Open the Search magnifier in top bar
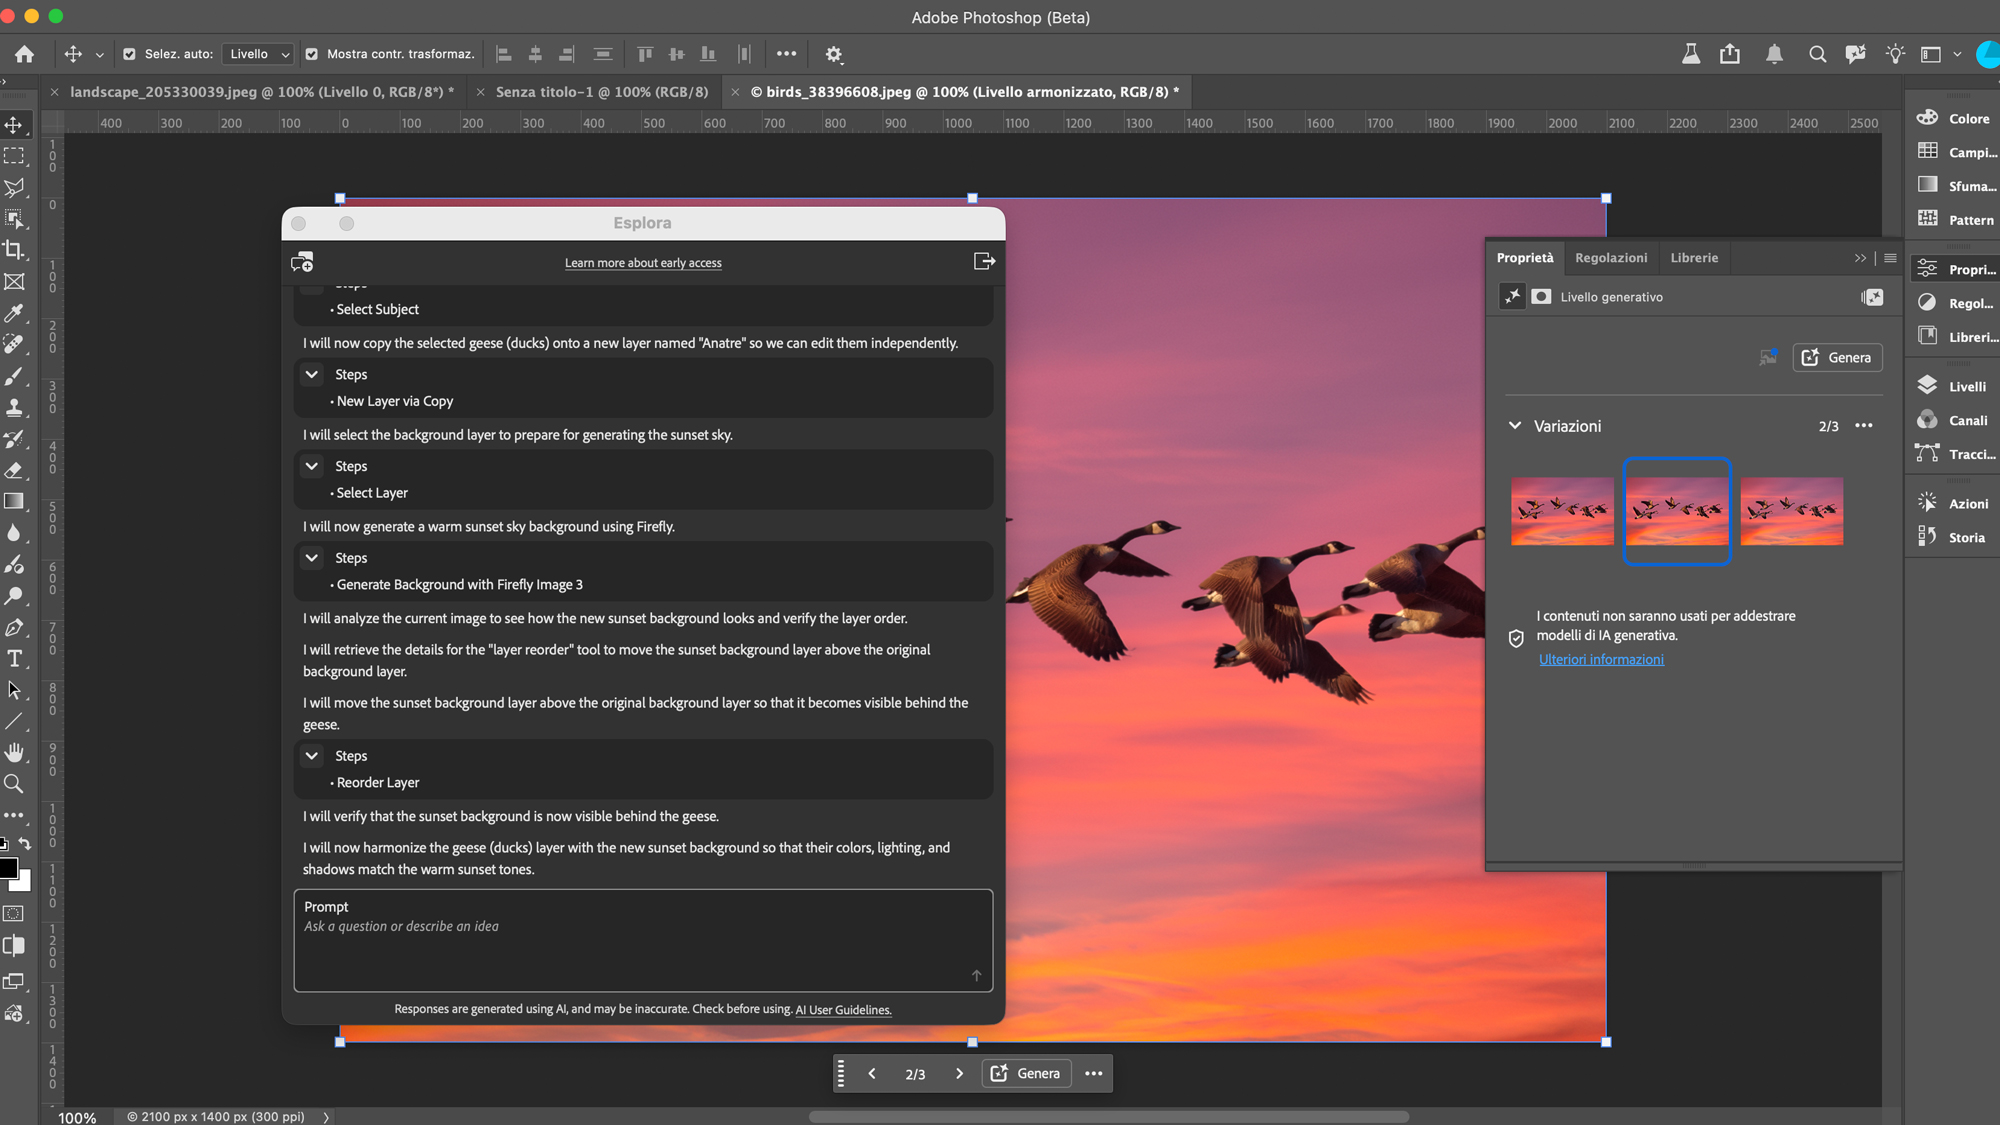Screen dimensions: 2000x1125 [1817, 54]
